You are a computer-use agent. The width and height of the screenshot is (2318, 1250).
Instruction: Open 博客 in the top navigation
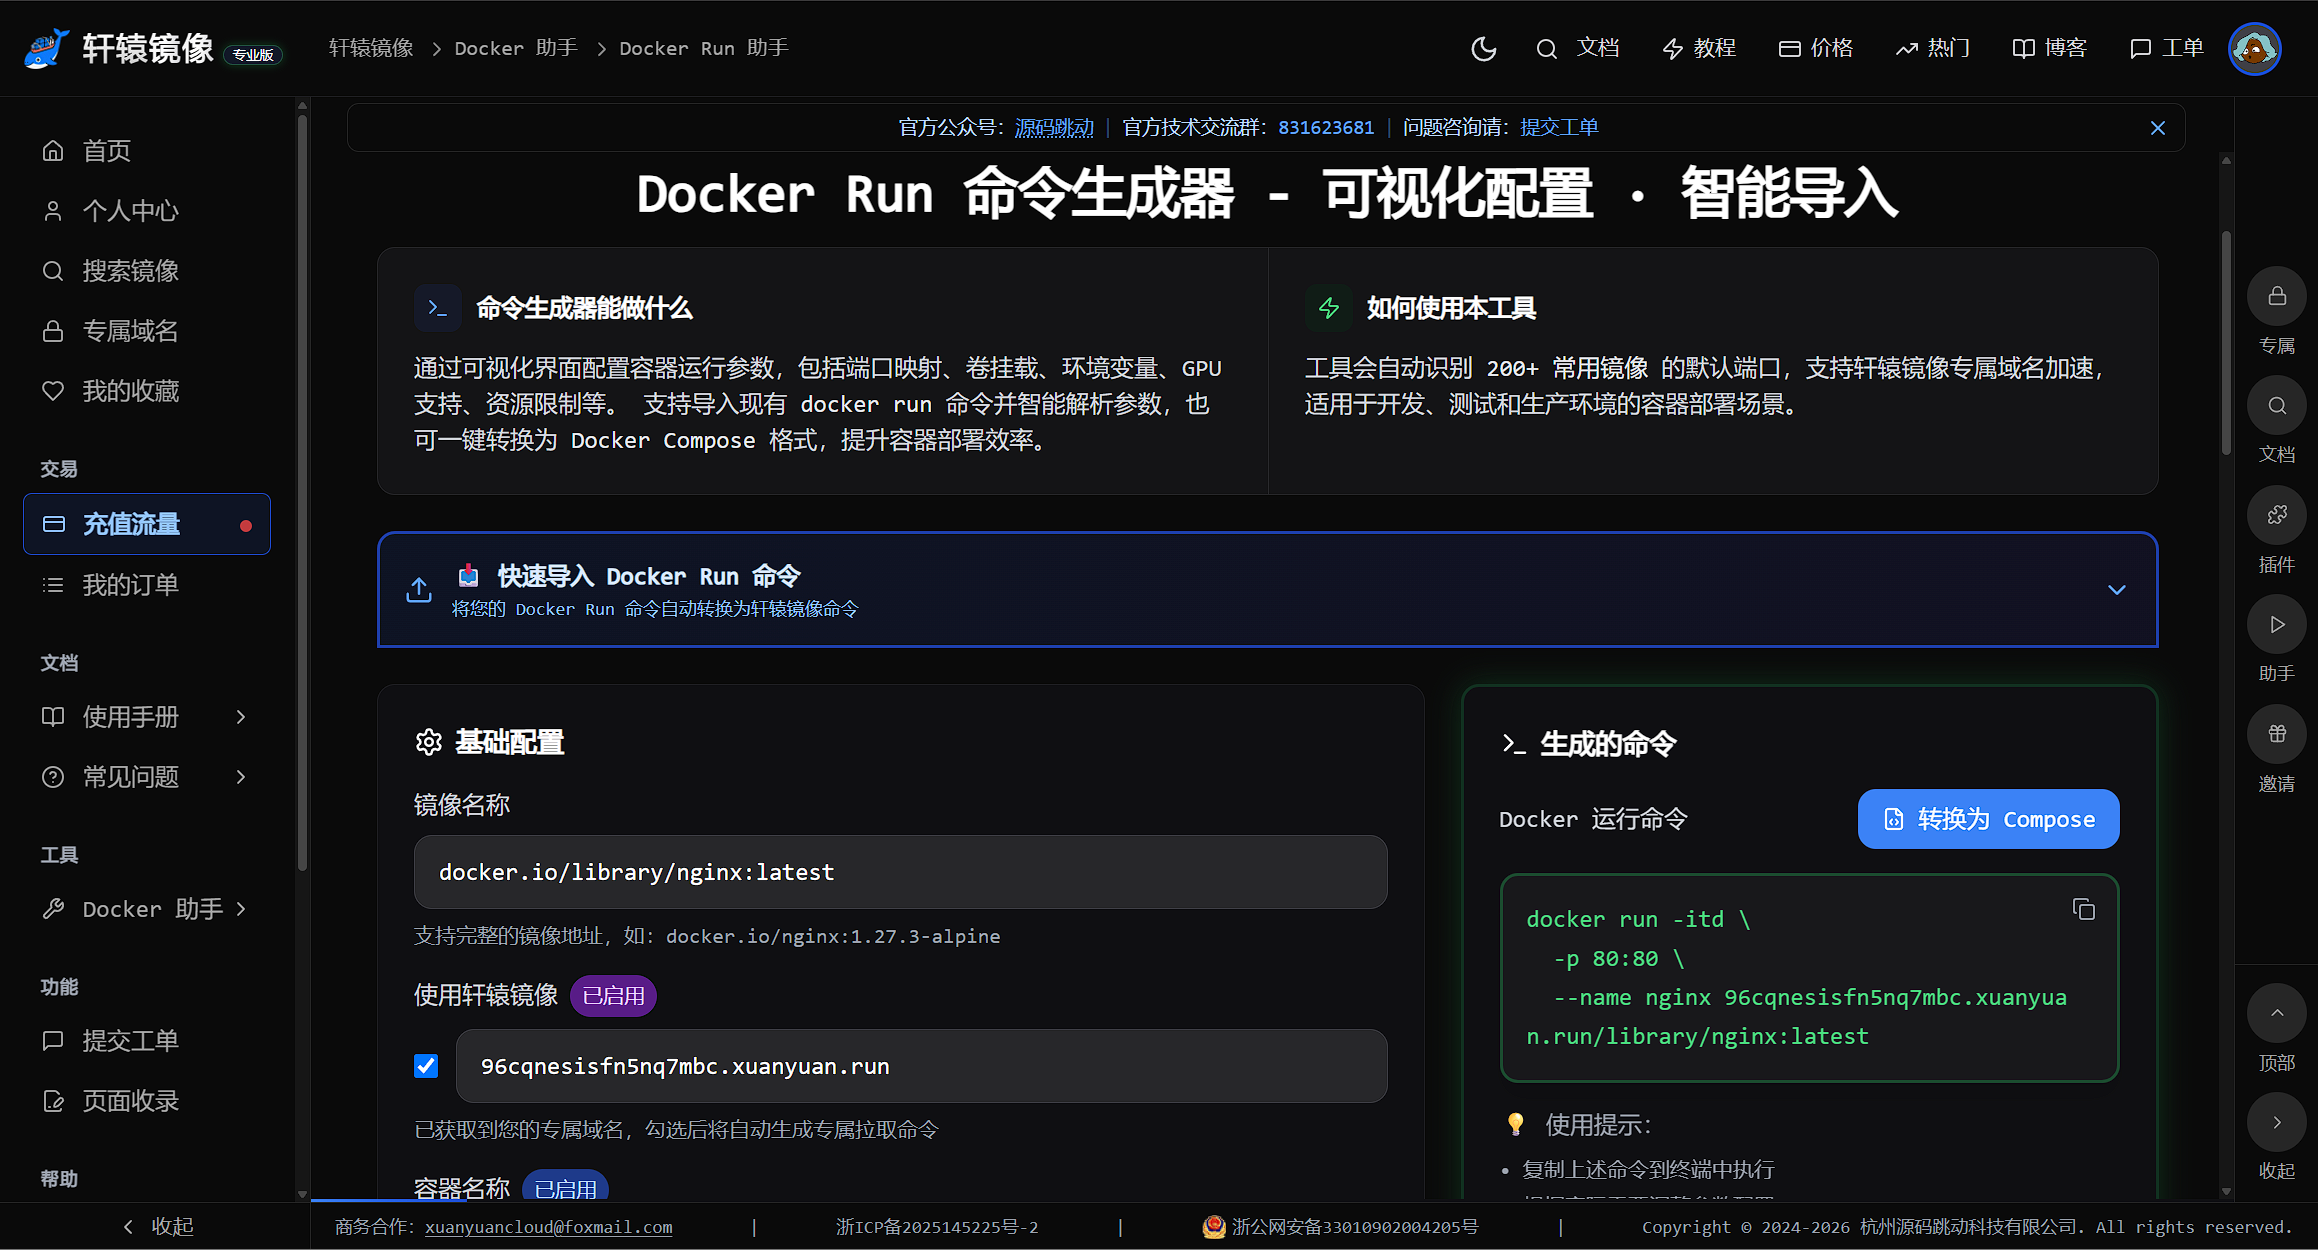[x=2050, y=48]
